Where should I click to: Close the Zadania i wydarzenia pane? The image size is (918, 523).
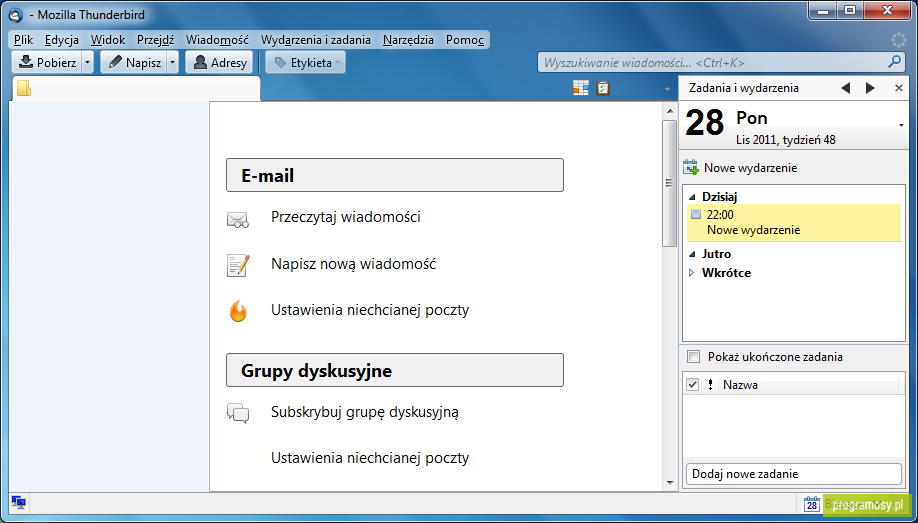[899, 88]
